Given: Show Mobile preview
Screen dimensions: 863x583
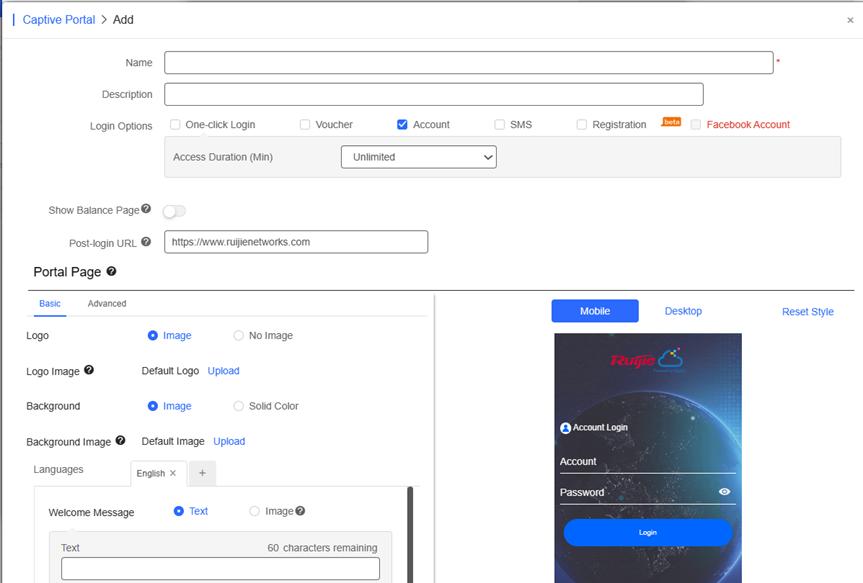Looking at the screenshot, I should click(x=595, y=311).
